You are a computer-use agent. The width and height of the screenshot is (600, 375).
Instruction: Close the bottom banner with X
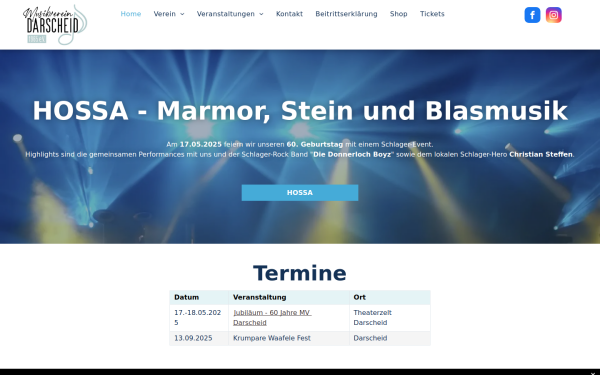coord(593,373)
